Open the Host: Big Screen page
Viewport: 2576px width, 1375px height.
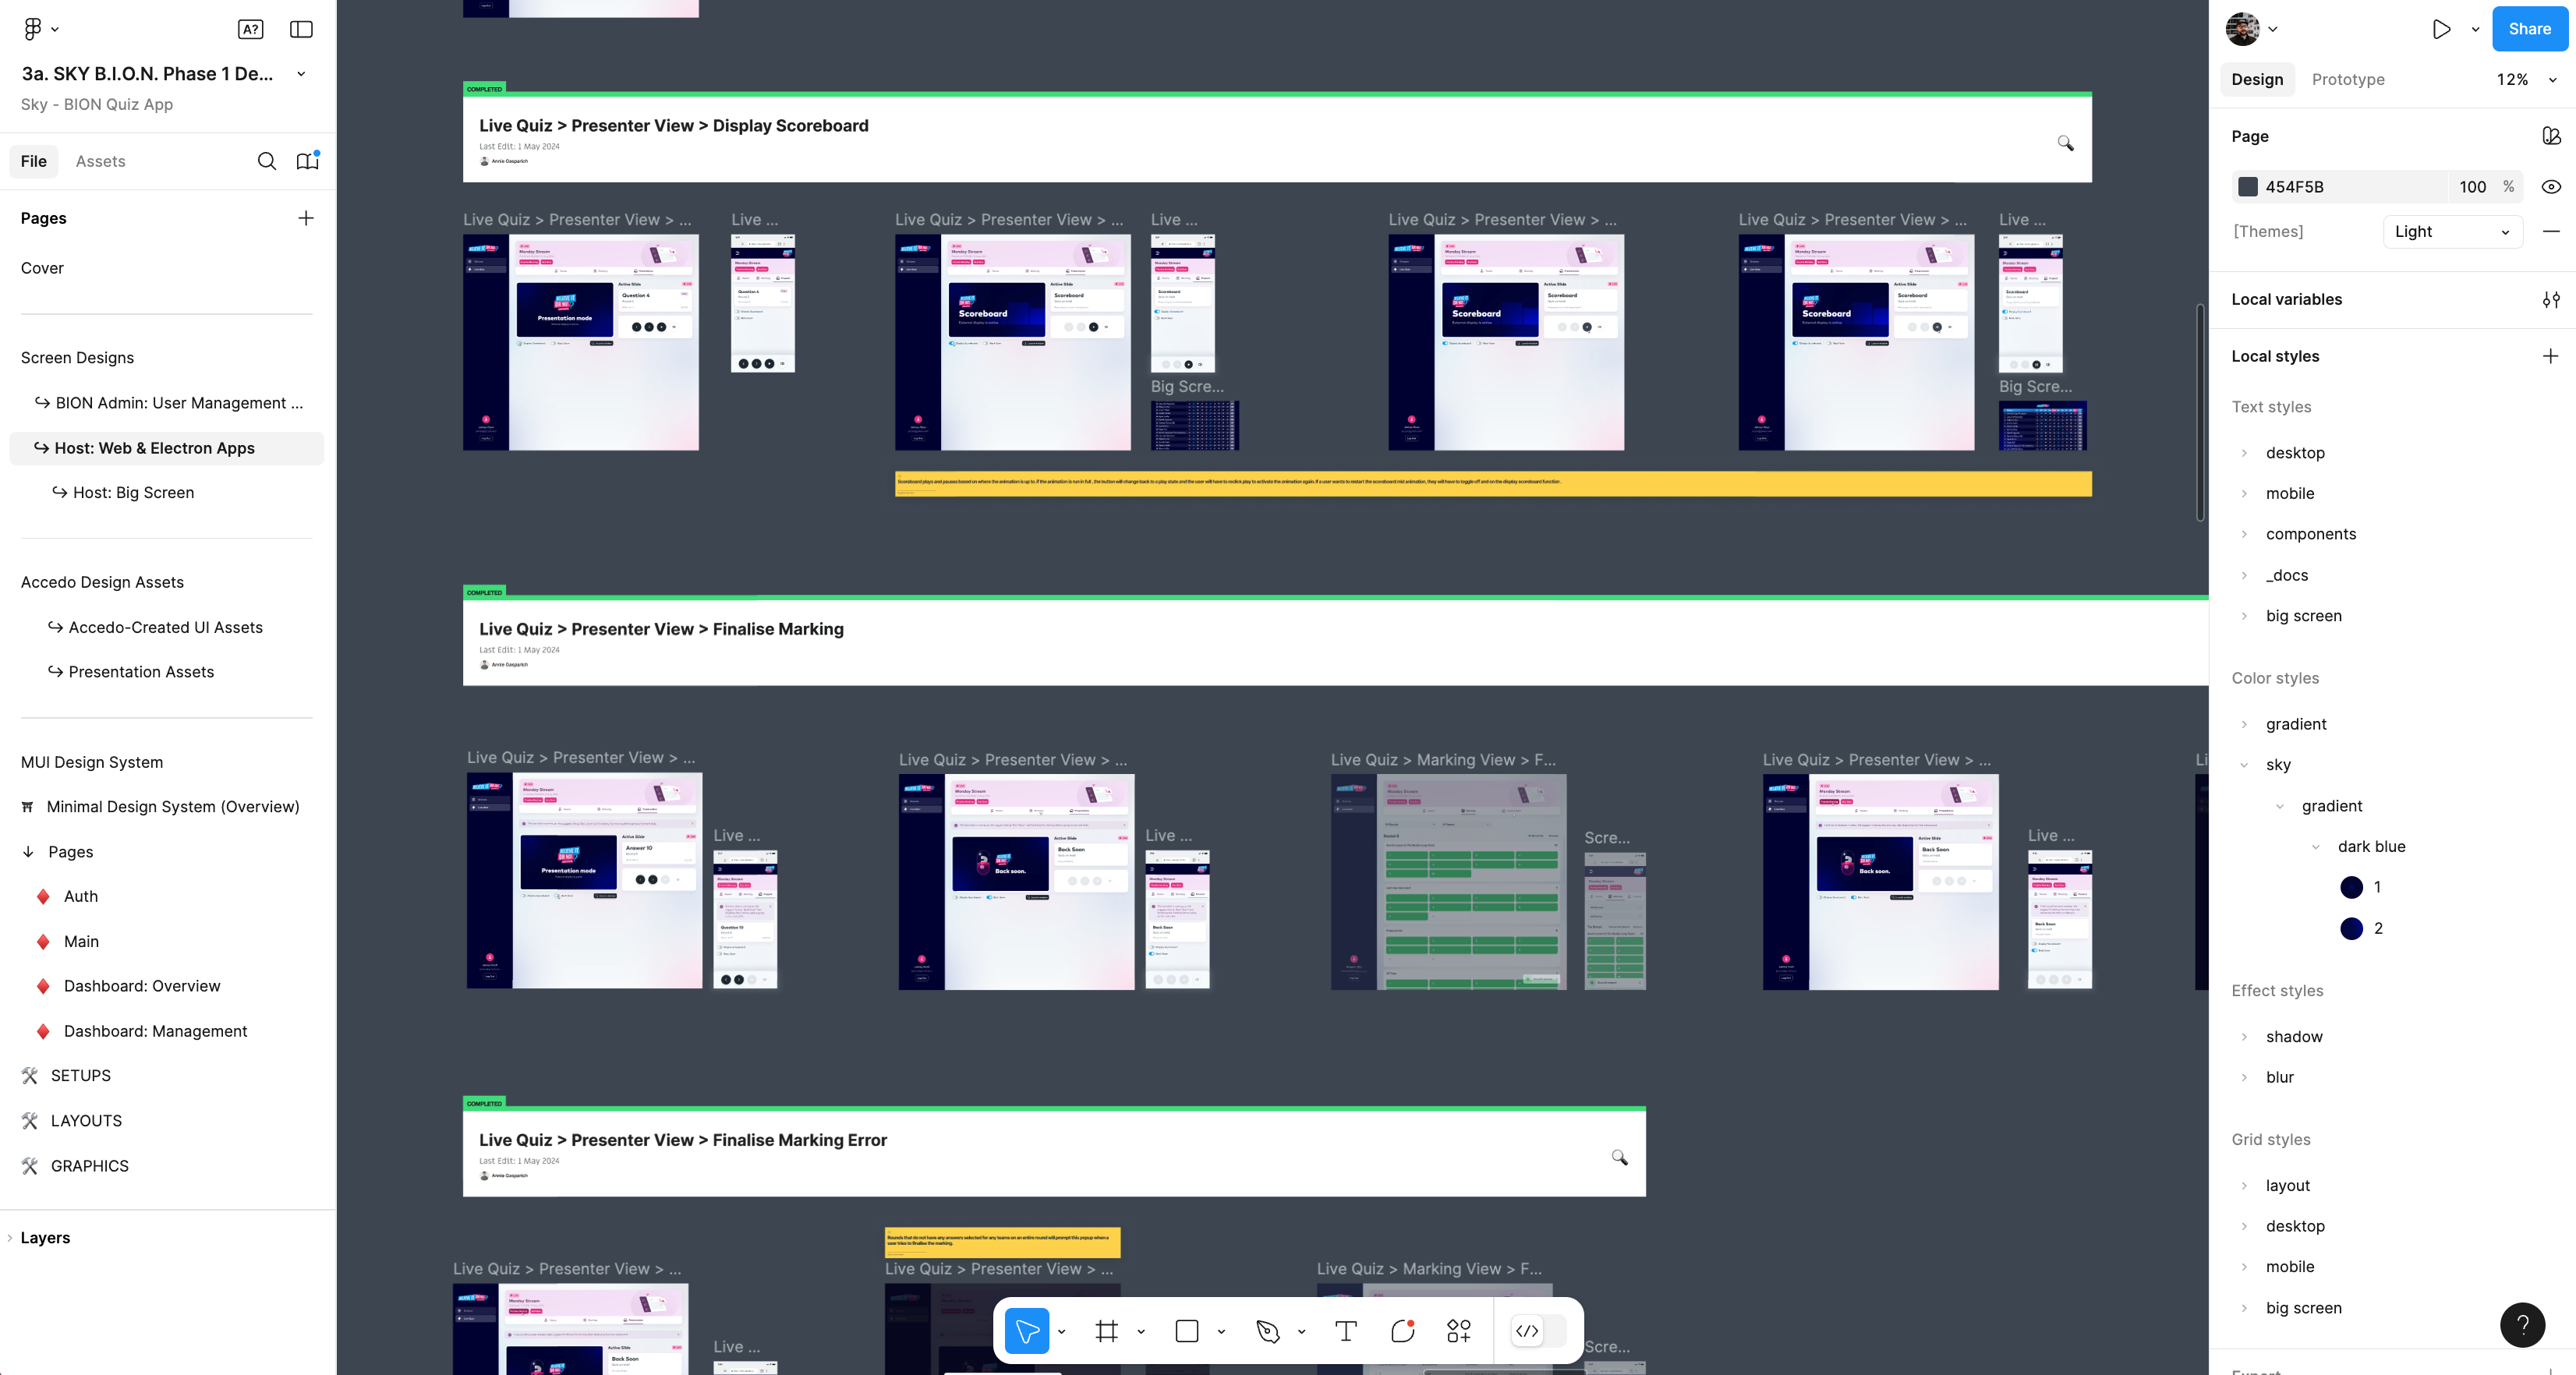[133, 492]
